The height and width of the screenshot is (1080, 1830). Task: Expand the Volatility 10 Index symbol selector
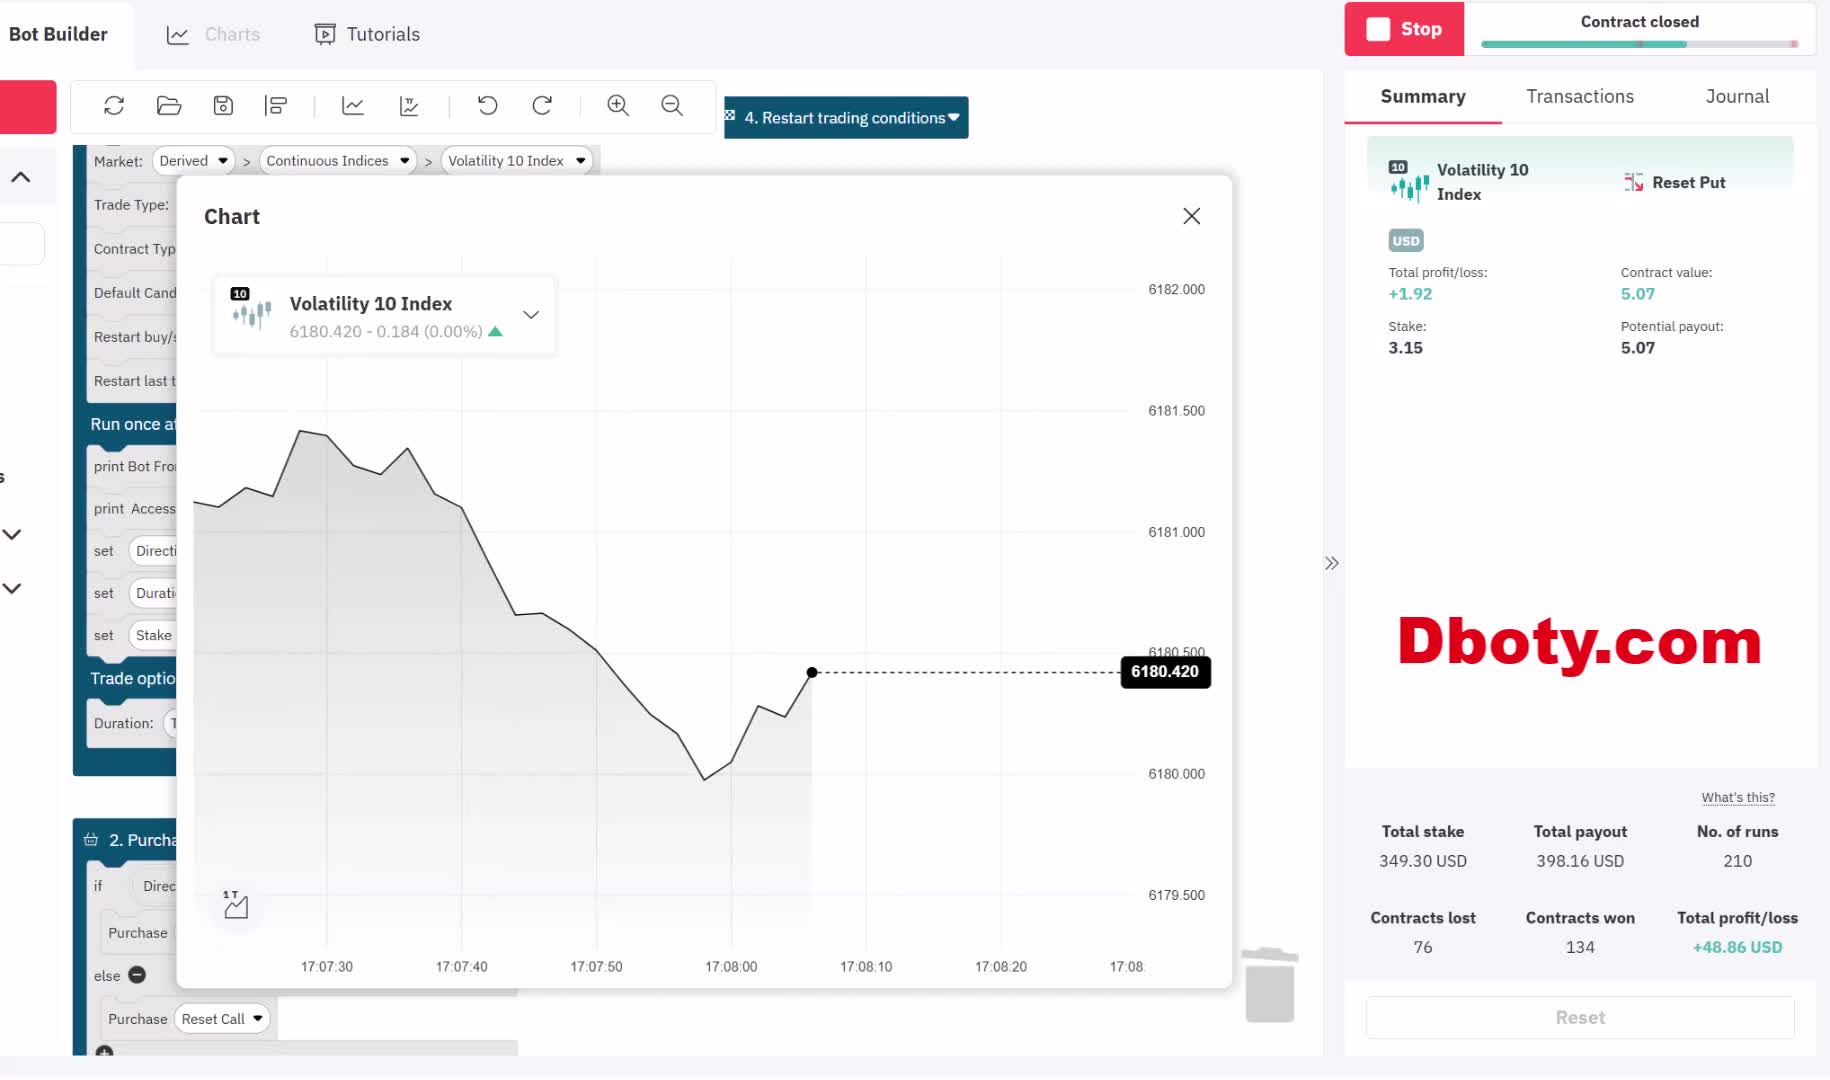pos(531,315)
